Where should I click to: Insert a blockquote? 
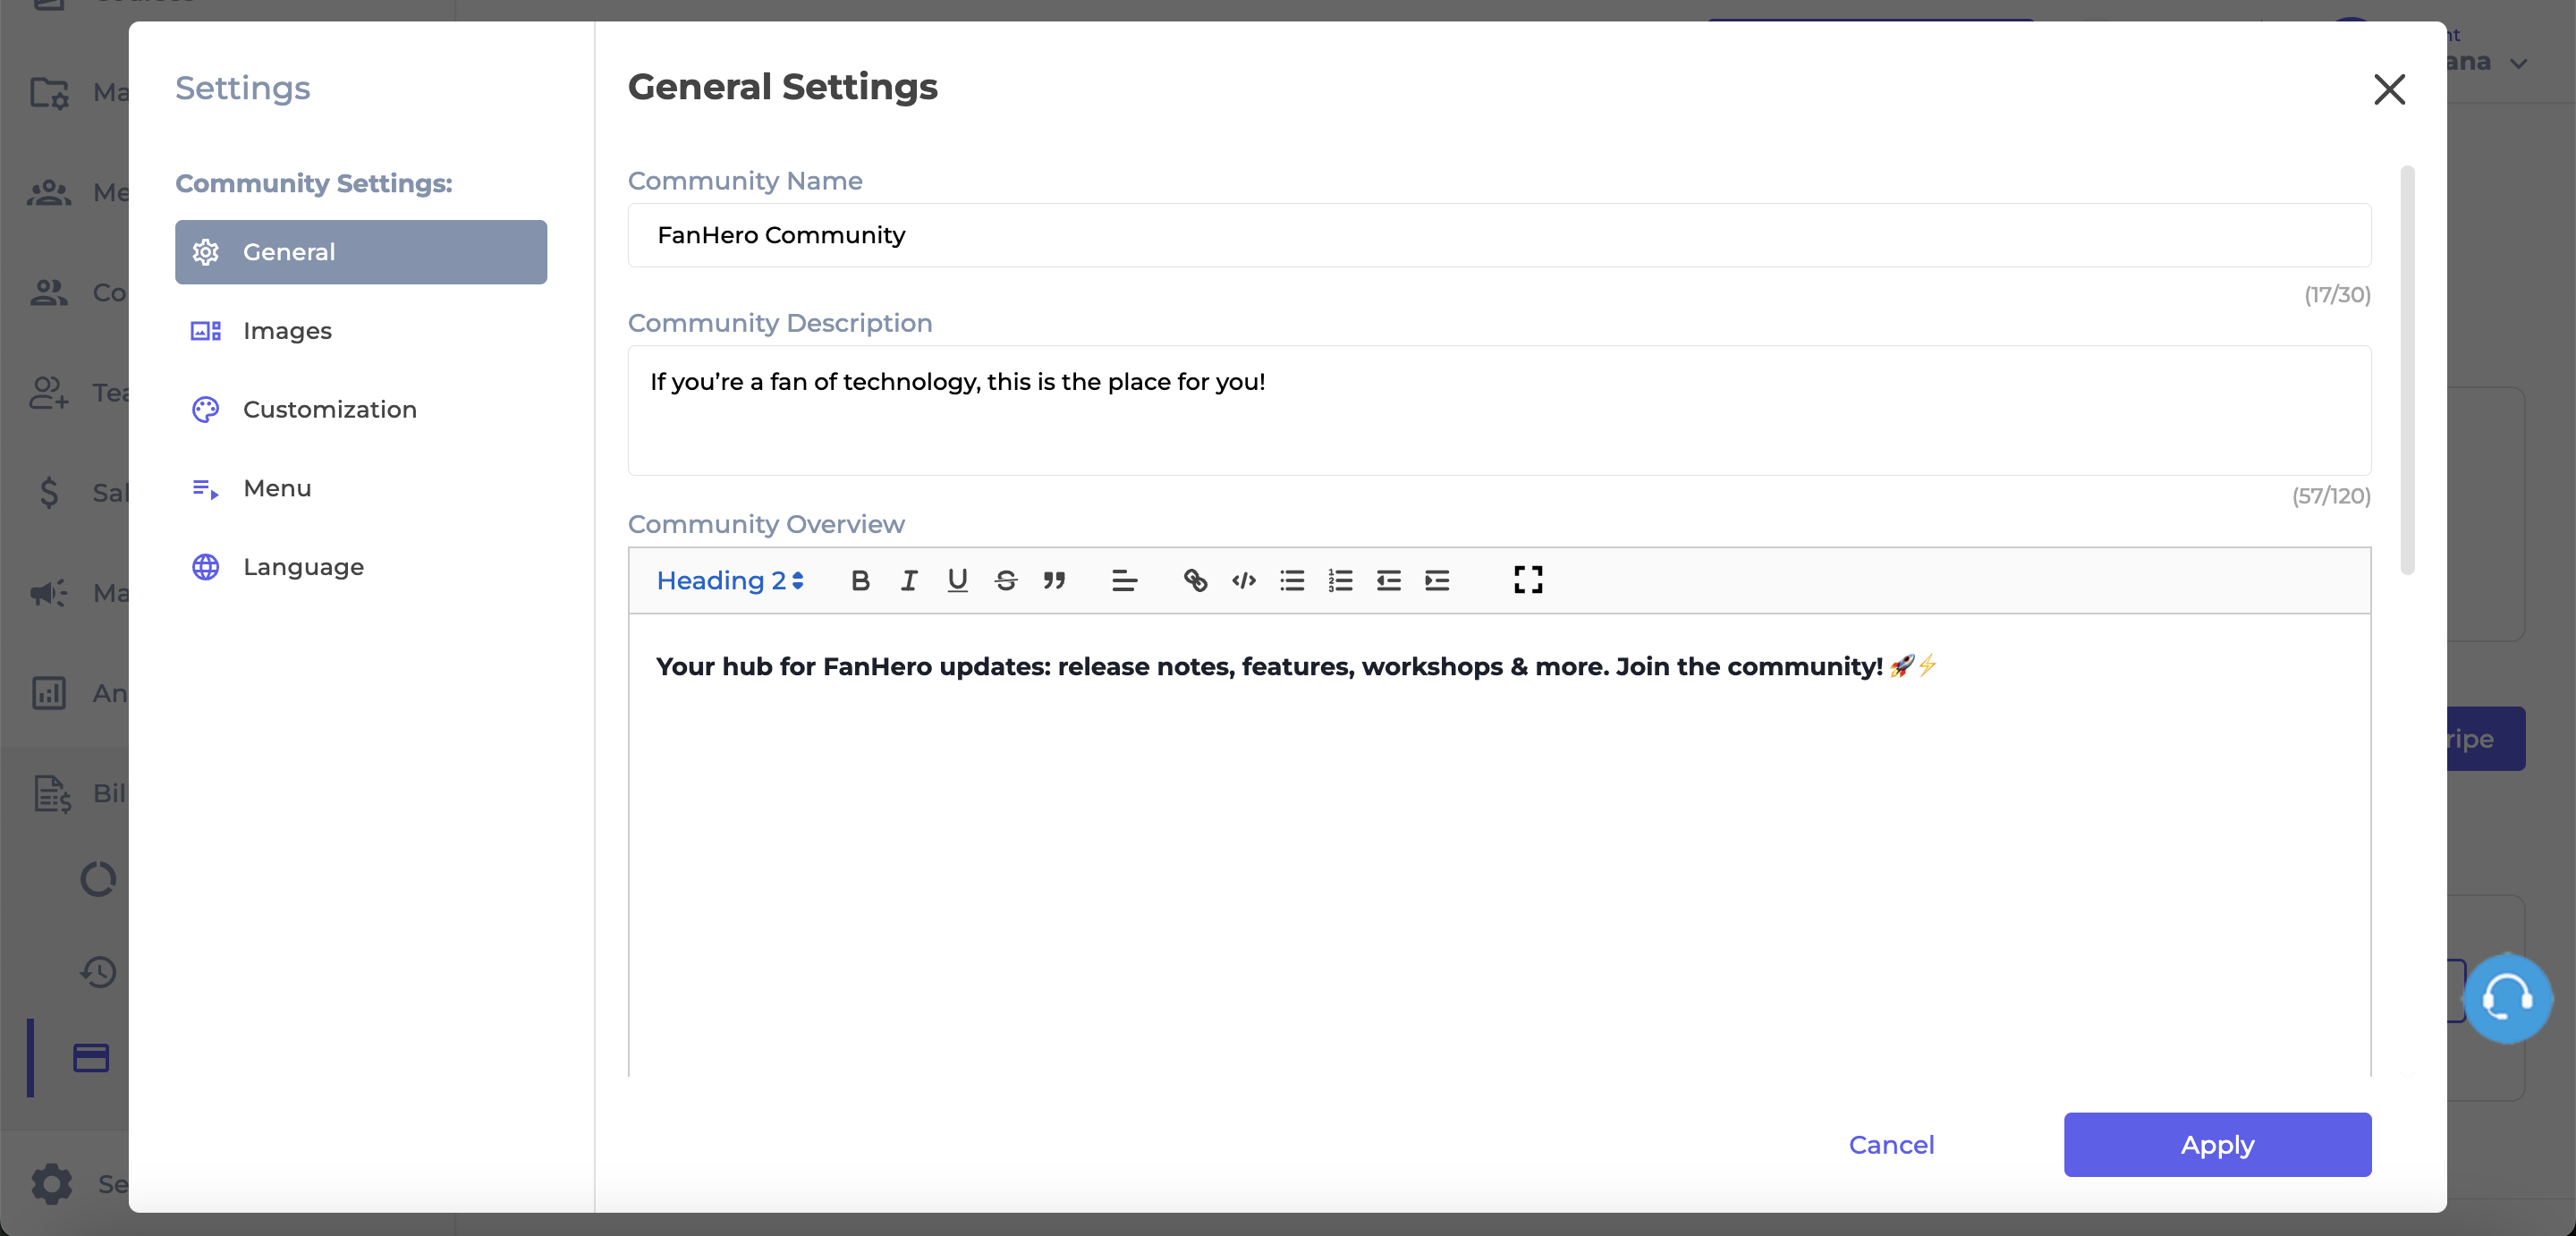pyautogui.click(x=1054, y=580)
